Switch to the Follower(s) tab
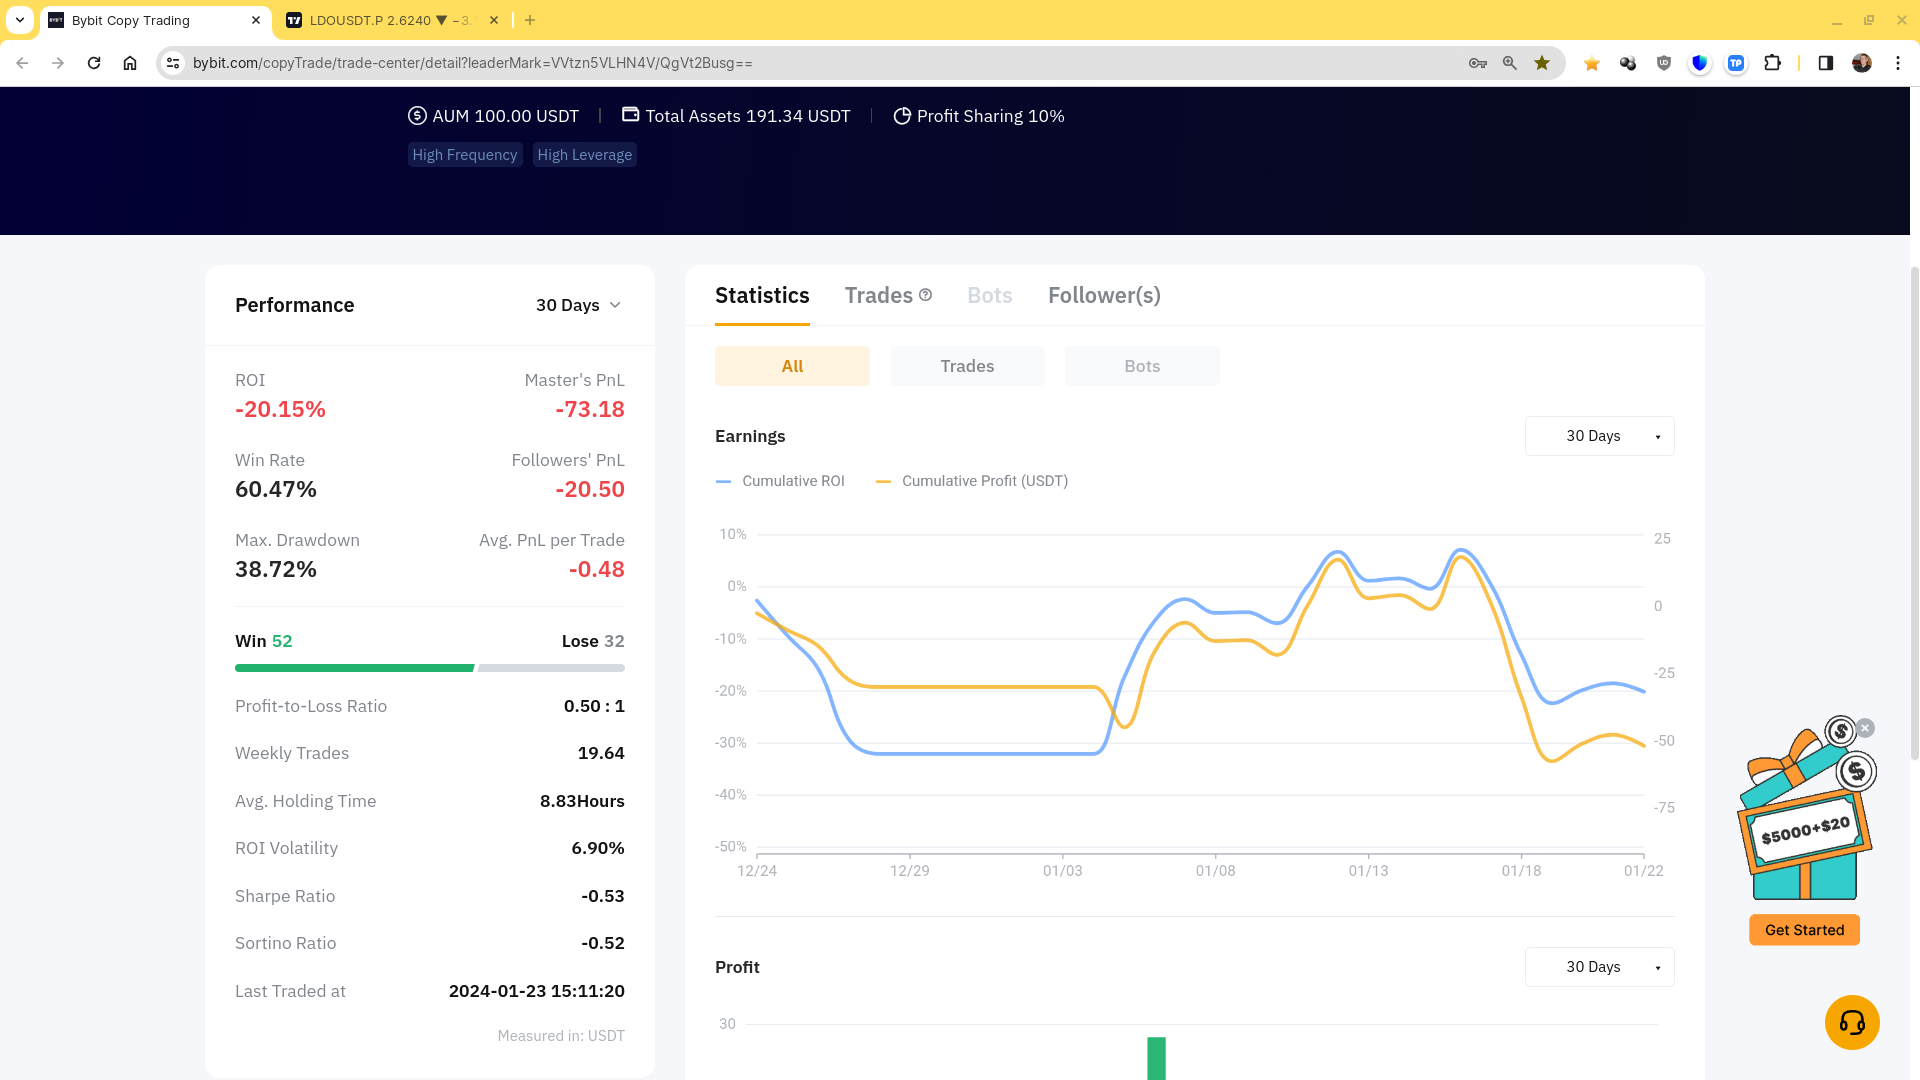This screenshot has height=1080, width=1920. (1104, 295)
